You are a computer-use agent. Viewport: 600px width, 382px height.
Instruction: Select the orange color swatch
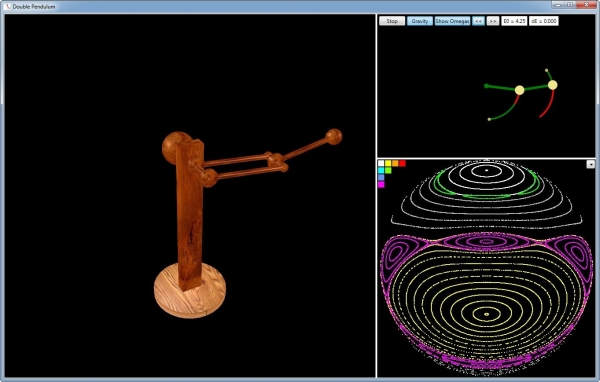[x=395, y=163]
